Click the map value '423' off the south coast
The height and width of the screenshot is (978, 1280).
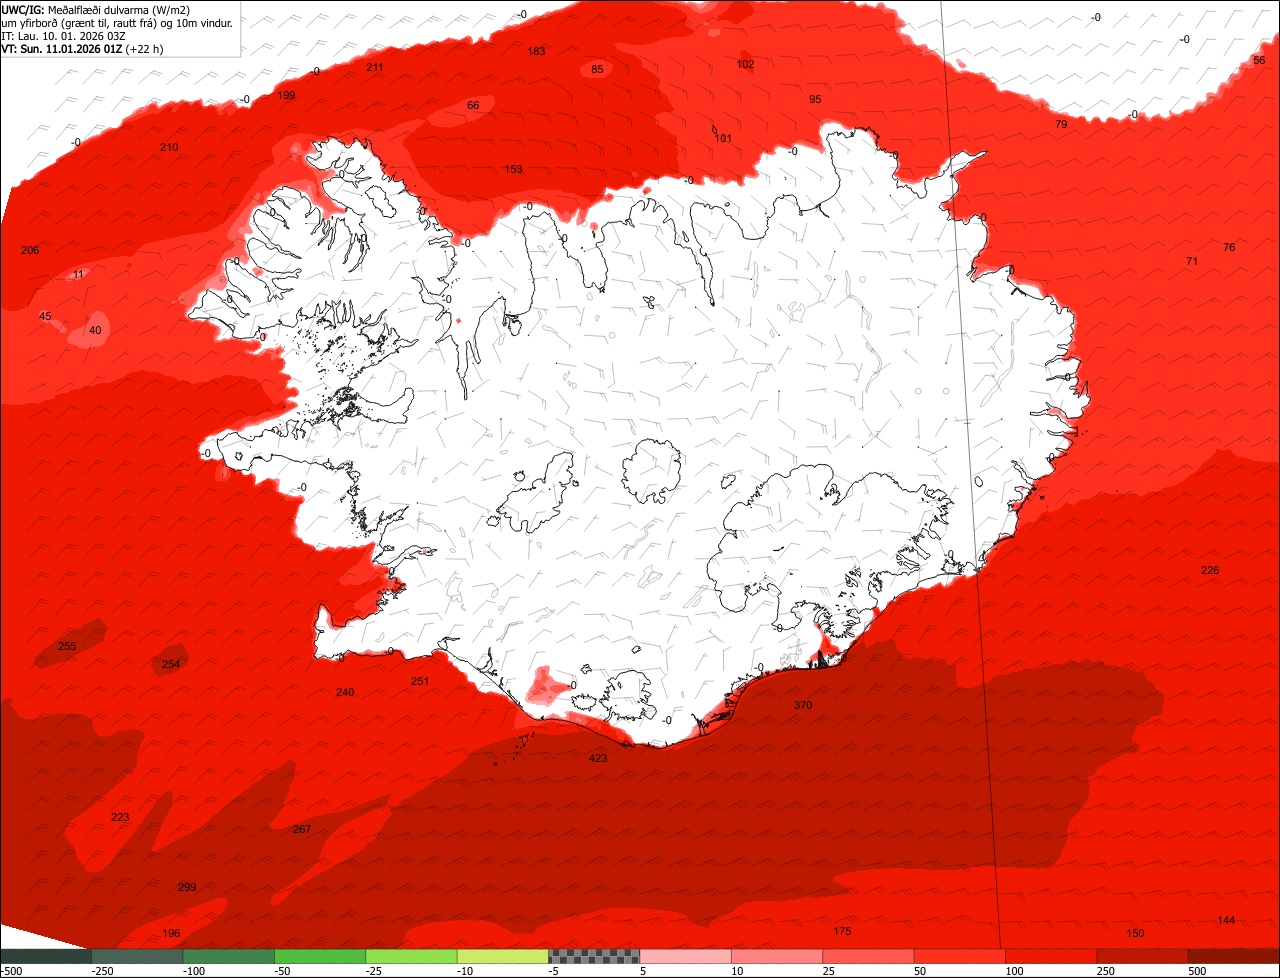[x=598, y=758]
